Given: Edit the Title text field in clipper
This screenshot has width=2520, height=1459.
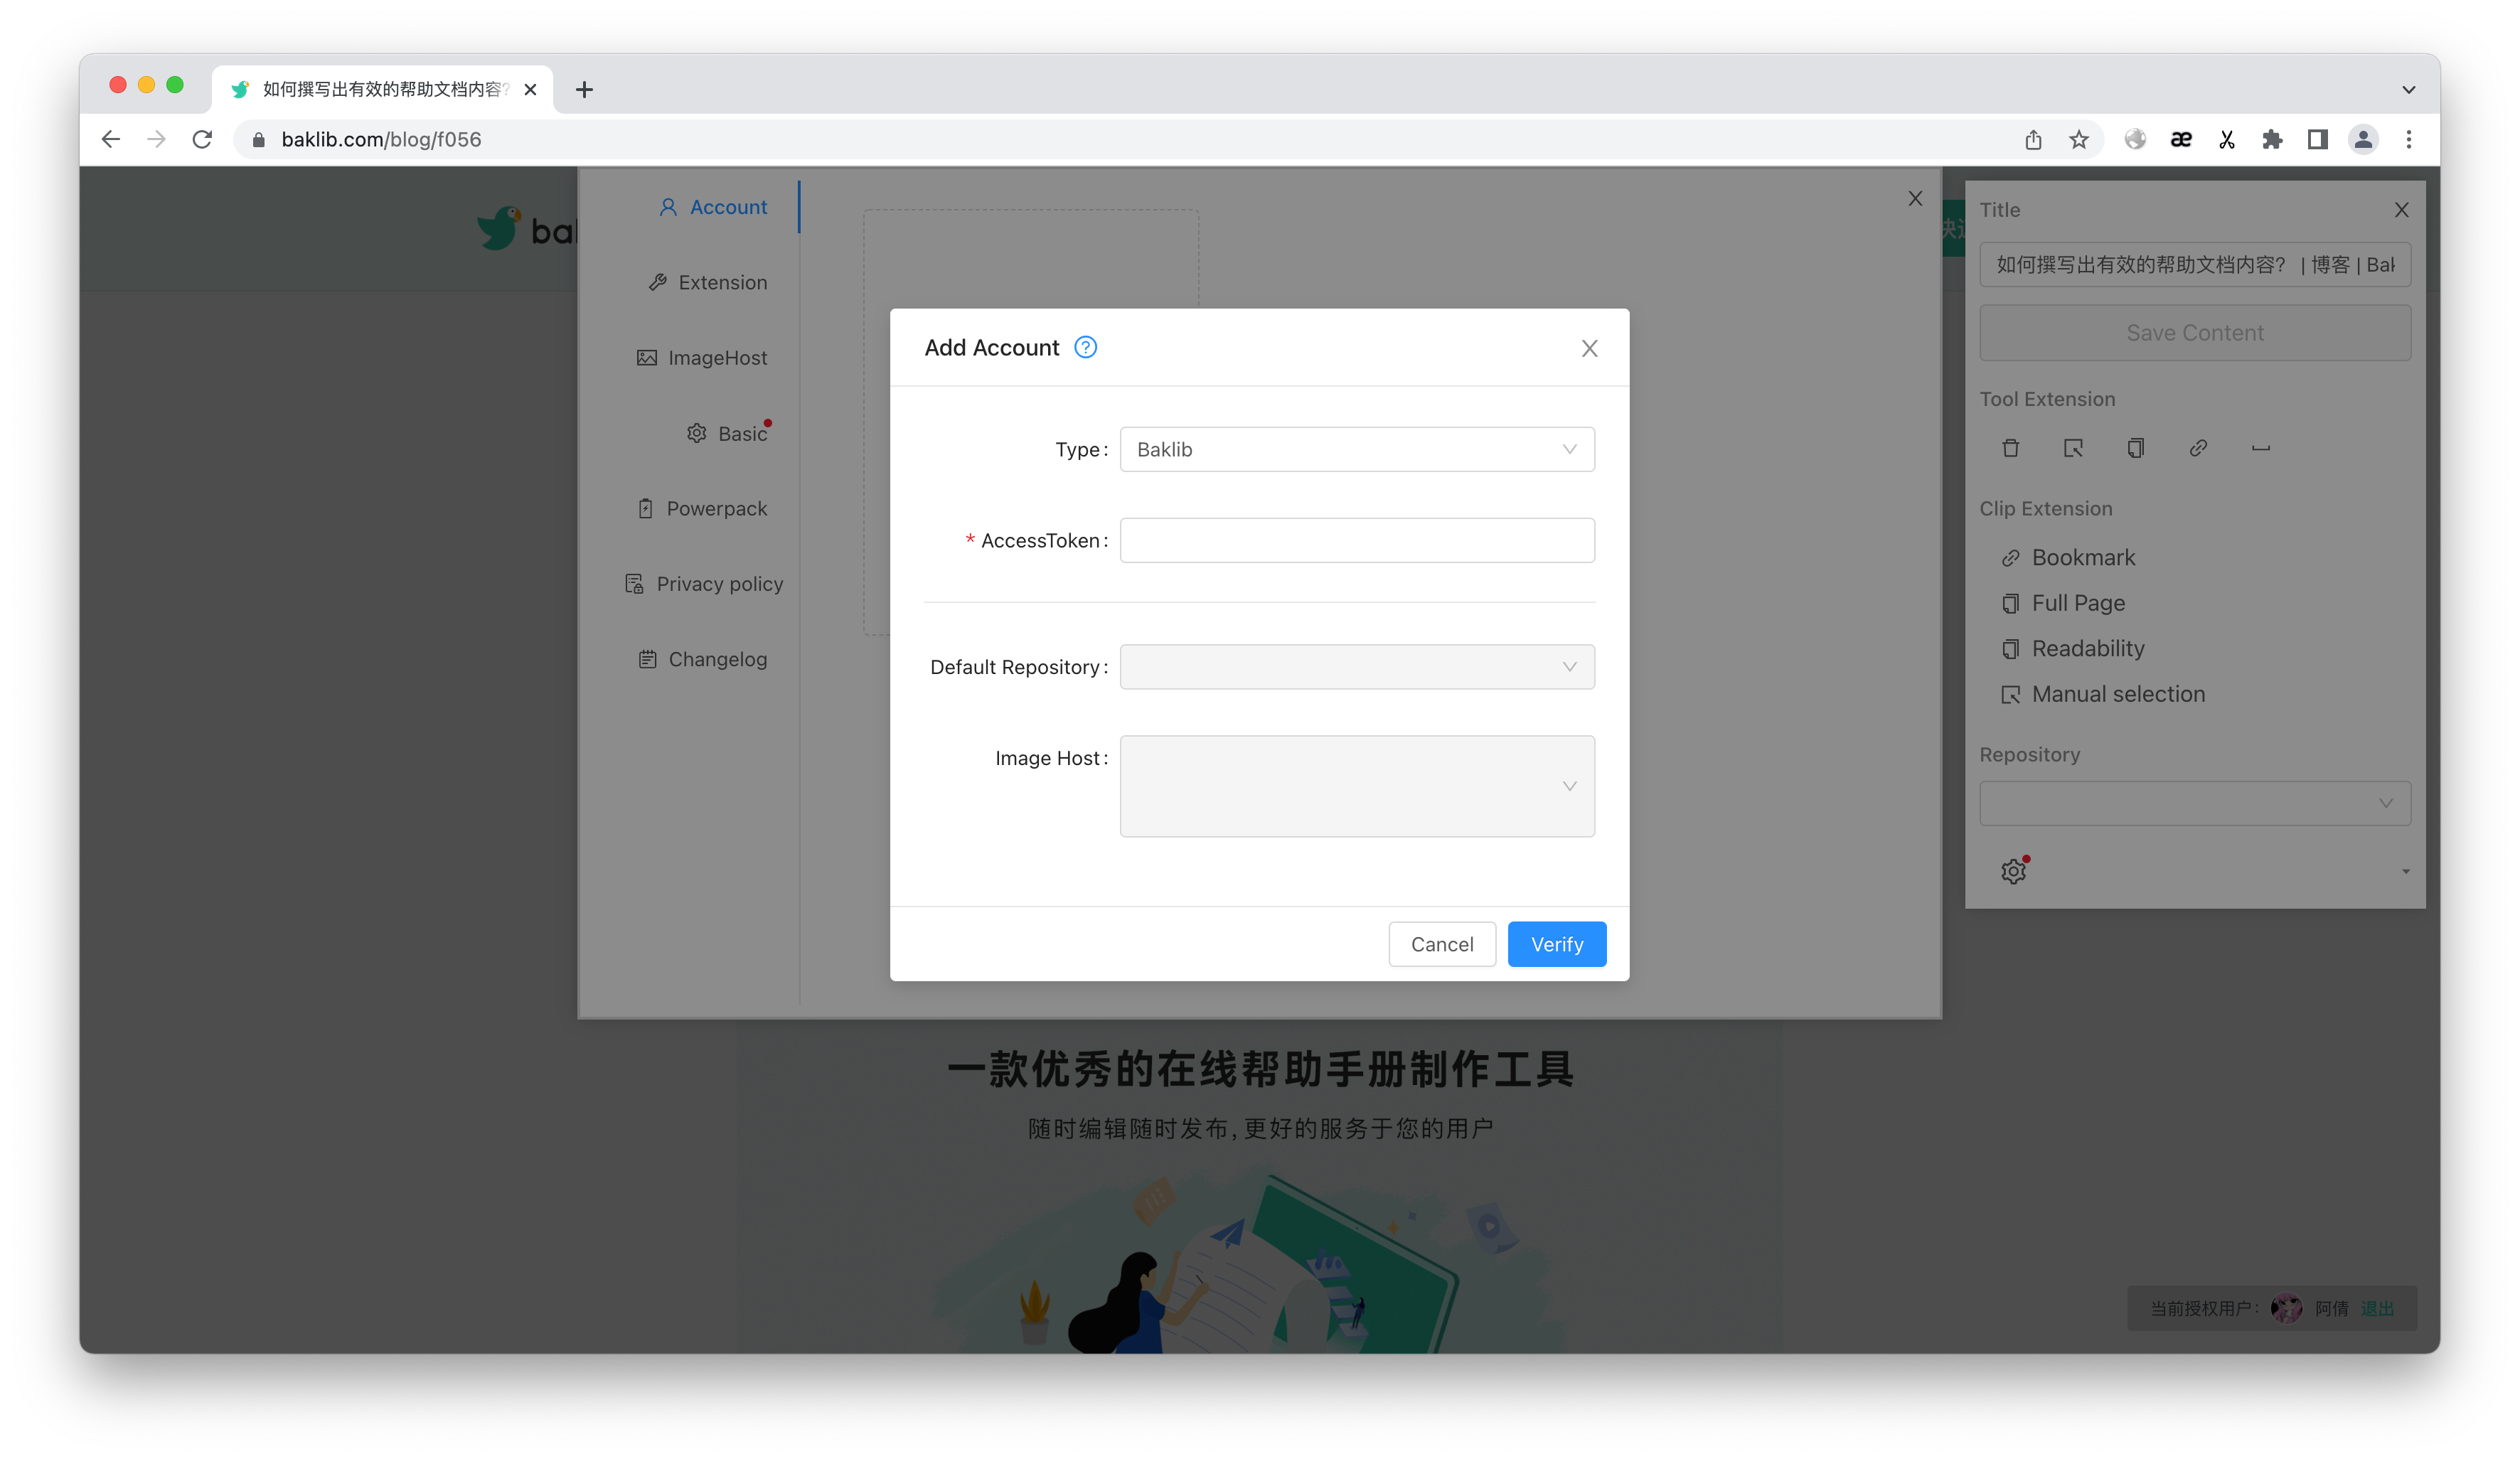Looking at the screenshot, I should pyautogui.click(x=2195, y=265).
